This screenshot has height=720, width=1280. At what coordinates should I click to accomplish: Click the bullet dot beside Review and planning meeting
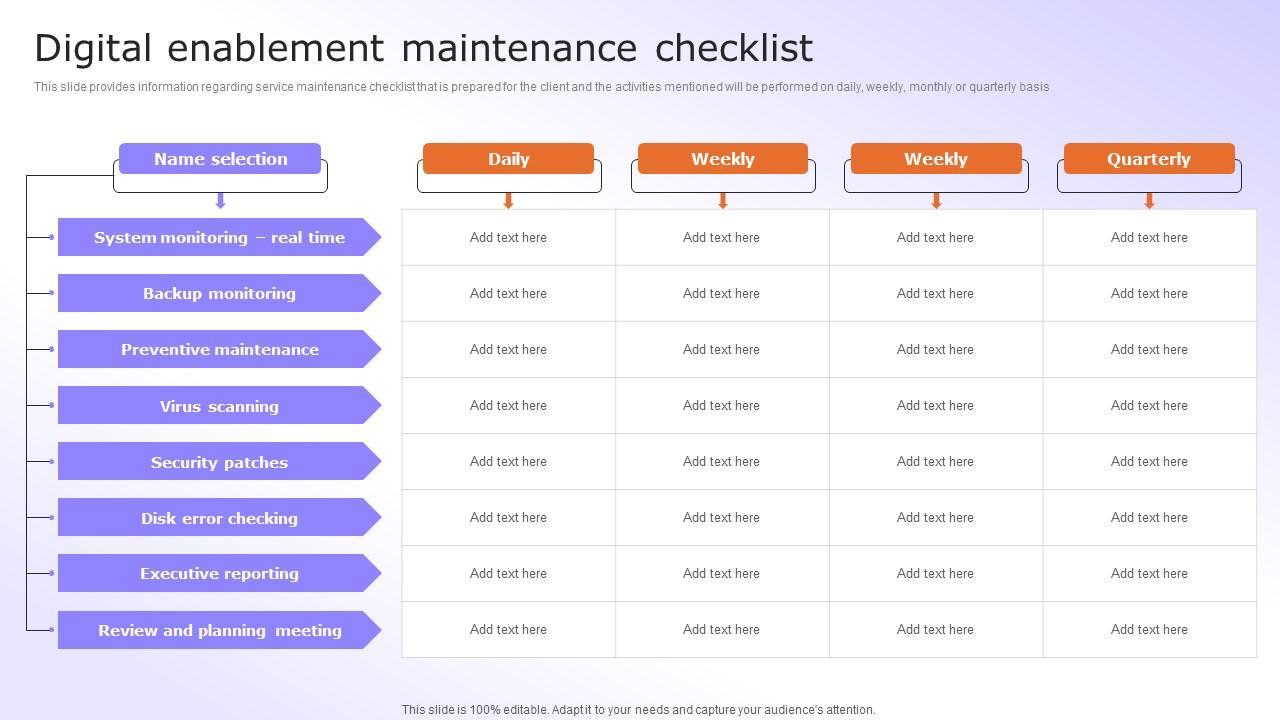52,629
